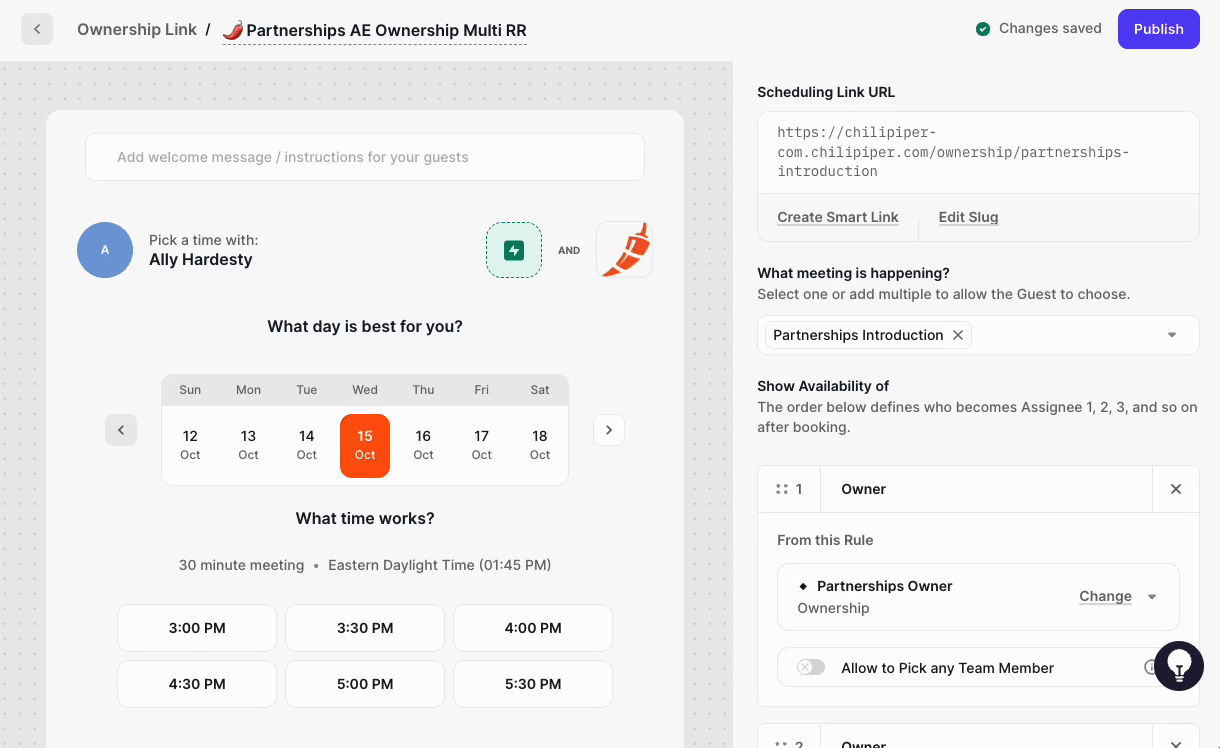The image size is (1220, 748).
Task: Click the back arrow button in header
Action: 37,29
